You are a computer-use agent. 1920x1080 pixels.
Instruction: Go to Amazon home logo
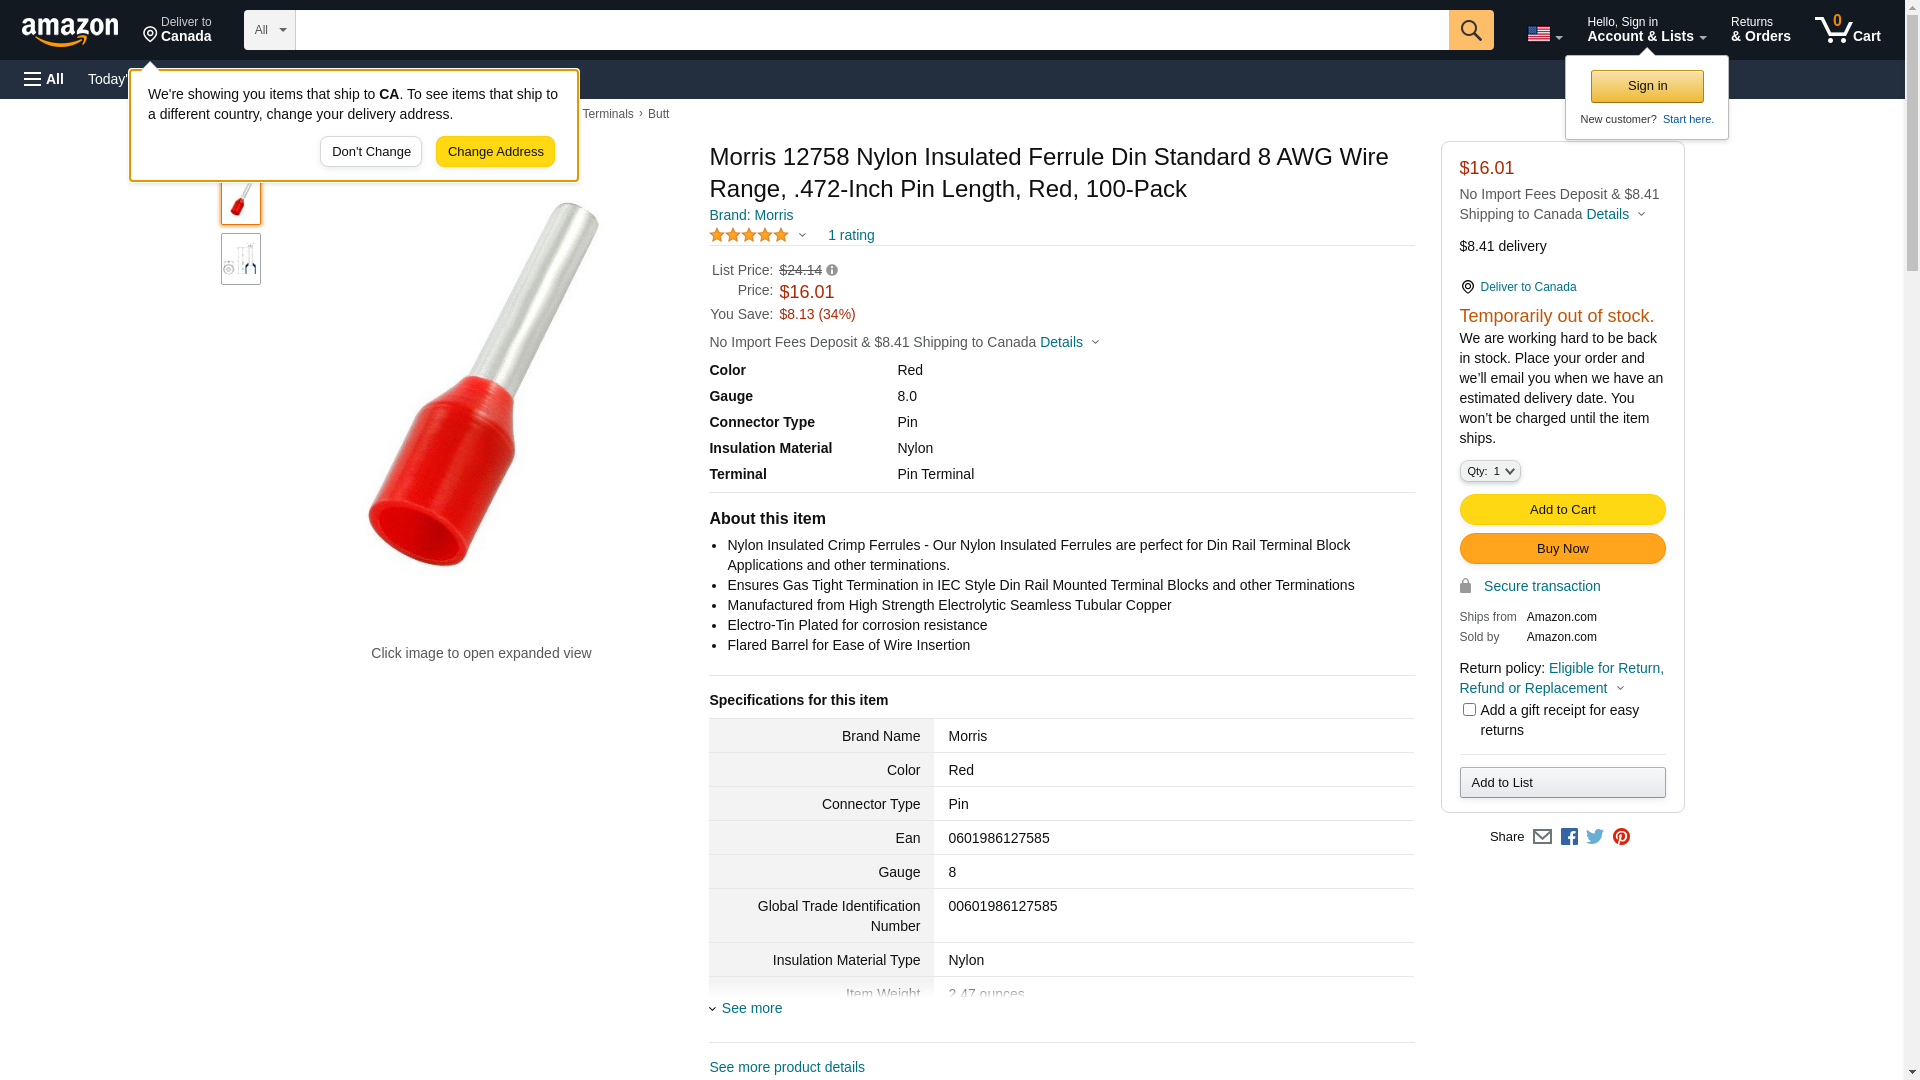click(70, 31)
